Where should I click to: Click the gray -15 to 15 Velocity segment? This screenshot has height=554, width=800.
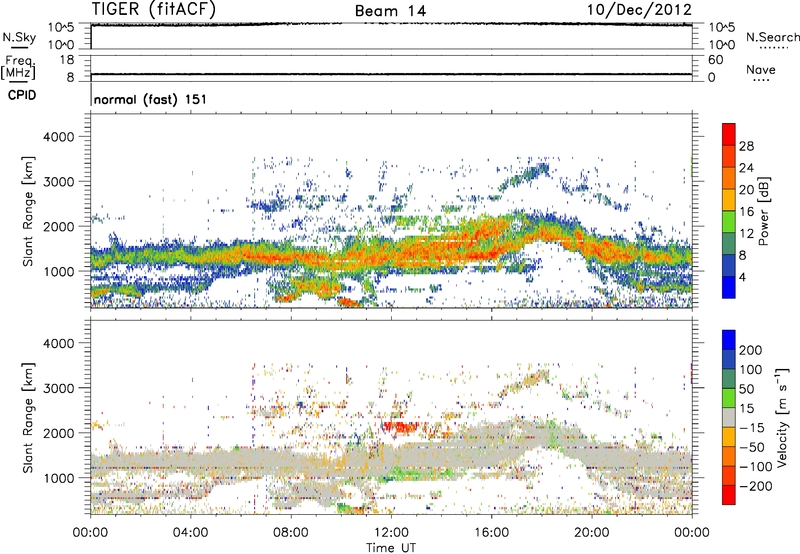click(x=729, y=417)
